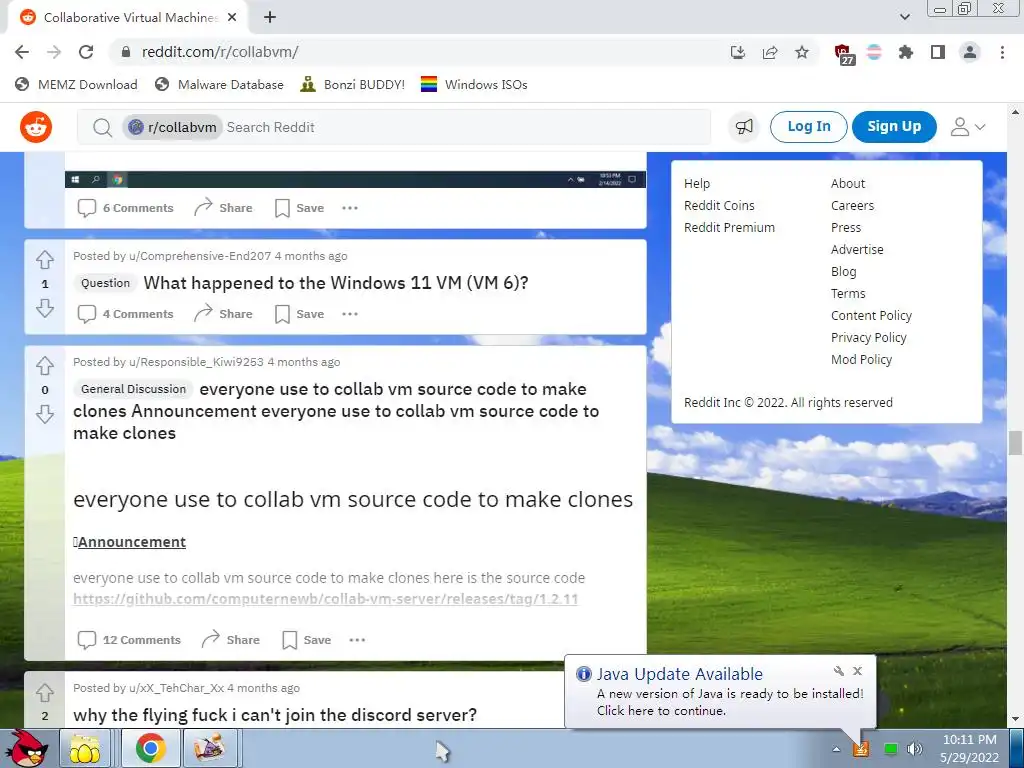This screenshot has width=1024, height=768.
Task: Open more options on Windows 11 VM post
Action: pyautogui.click(x=350, y=314)
